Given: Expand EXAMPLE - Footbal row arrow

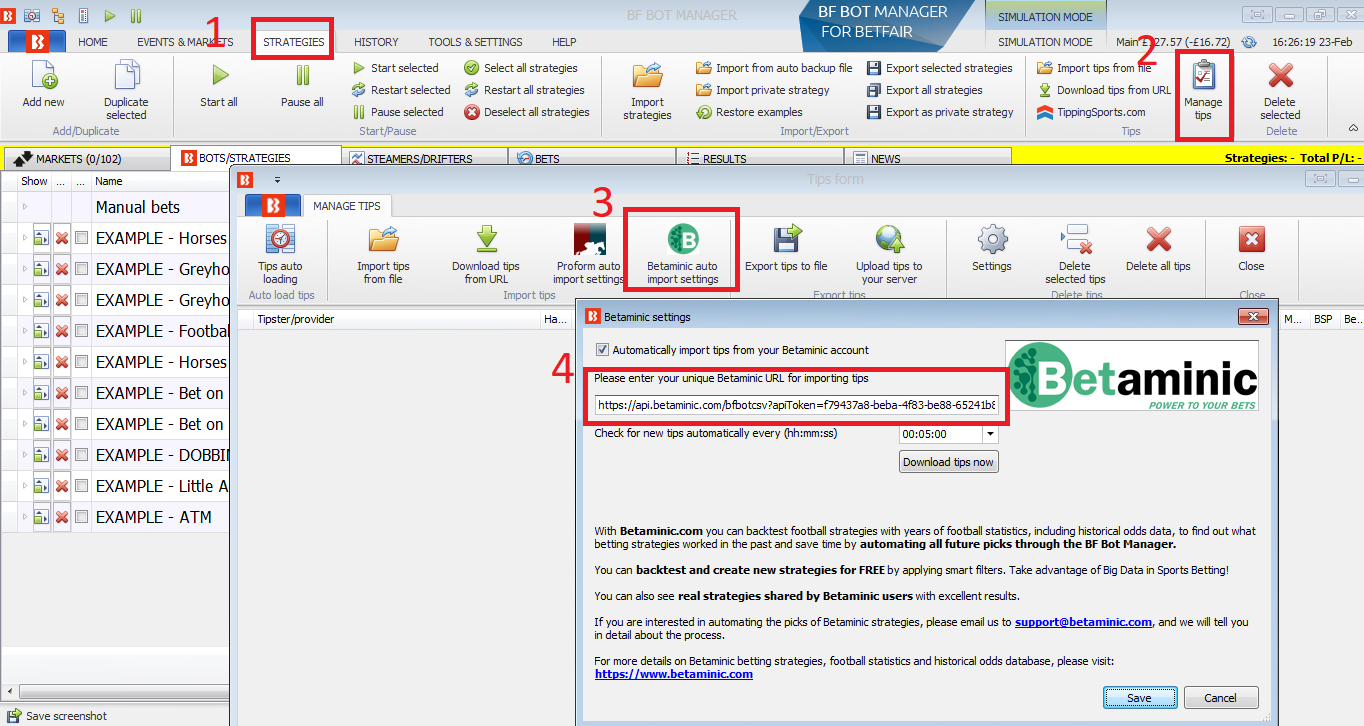Looking at the screenshot, I should 25,331.
